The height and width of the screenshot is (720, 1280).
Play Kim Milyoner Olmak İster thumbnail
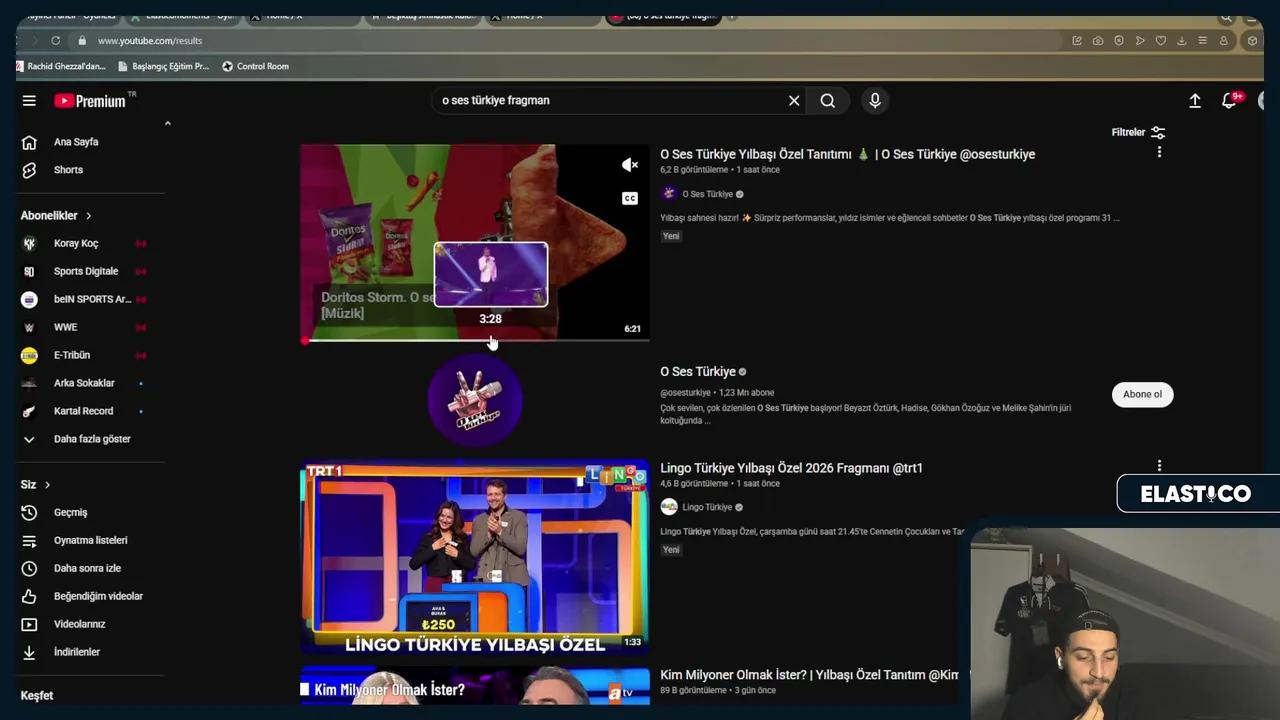[x=475, y=688]
